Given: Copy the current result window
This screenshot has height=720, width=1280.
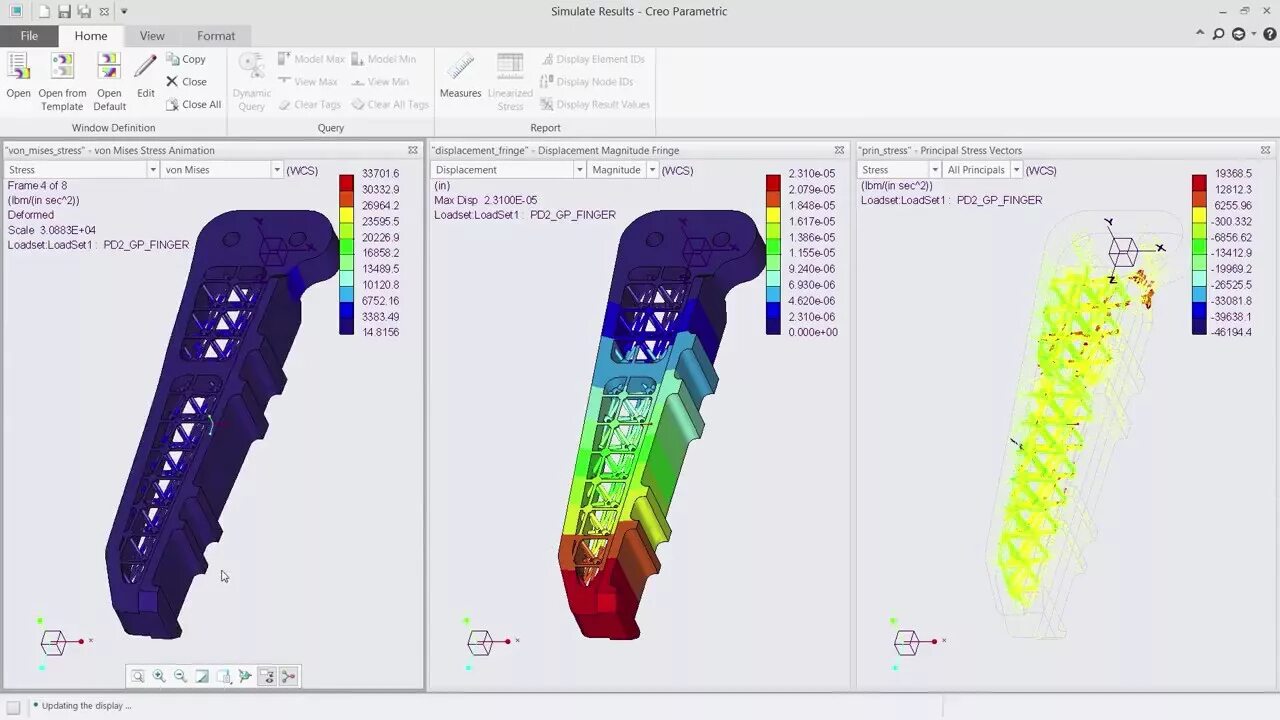Looking at the screenshot, I should coord(186,59).
